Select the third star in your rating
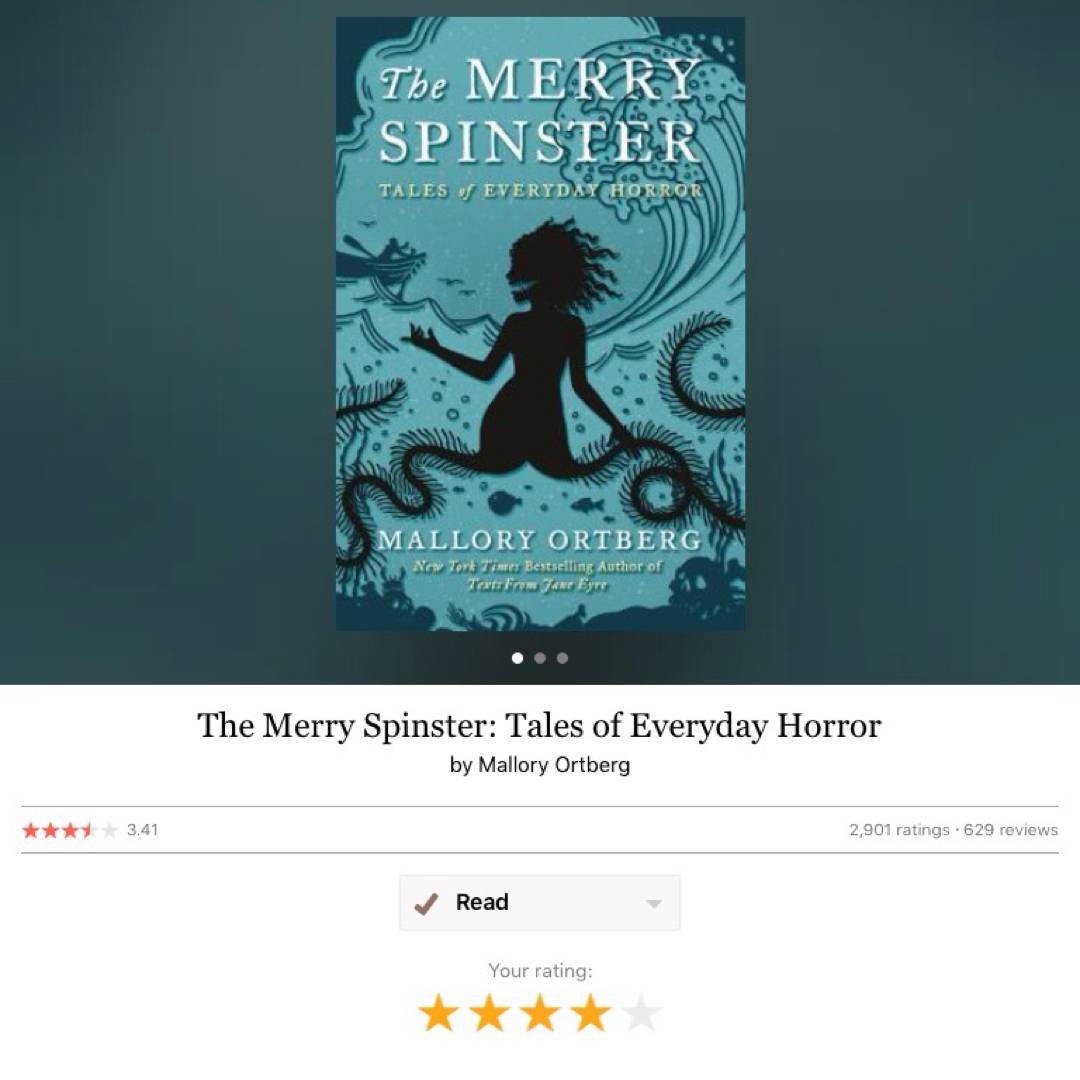The width and height of the screenshot is (1080, 1080). 540,1013
